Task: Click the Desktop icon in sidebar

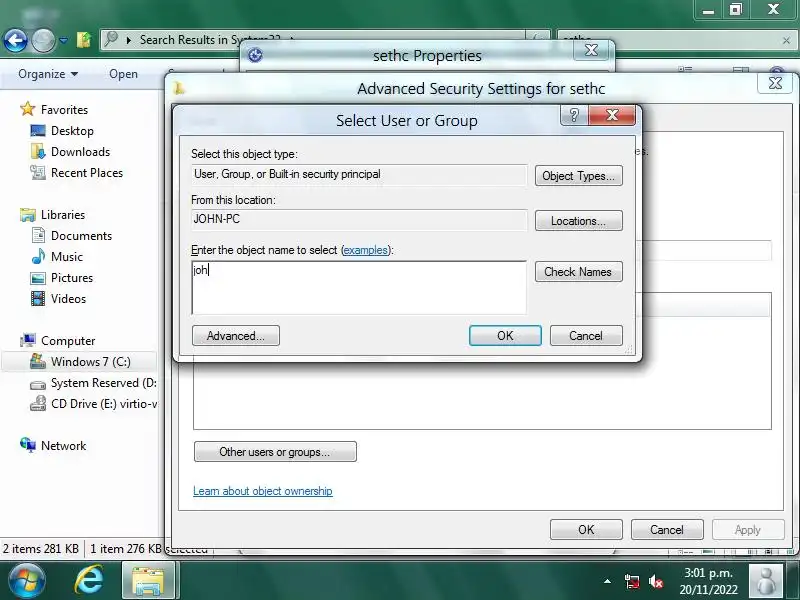Action: tap(38, 131)
